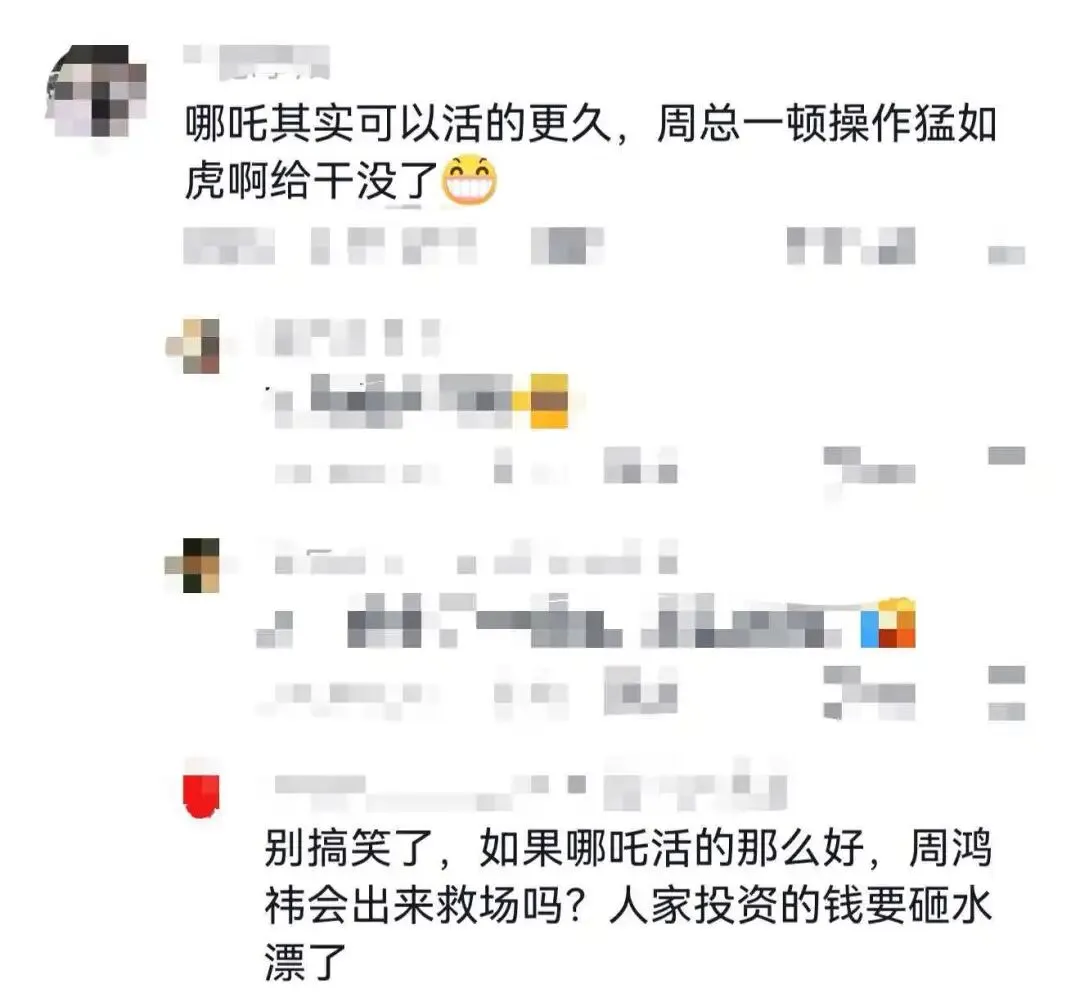Tap the blurred like count under the second reply

coord(869,693)
